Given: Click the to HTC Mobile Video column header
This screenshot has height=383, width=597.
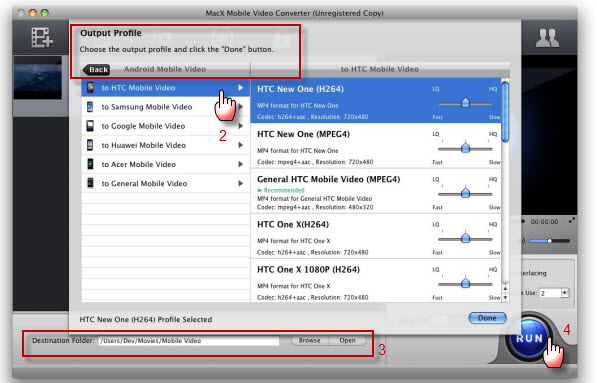Looking at the screenshot, I should [x=380, y=69].
